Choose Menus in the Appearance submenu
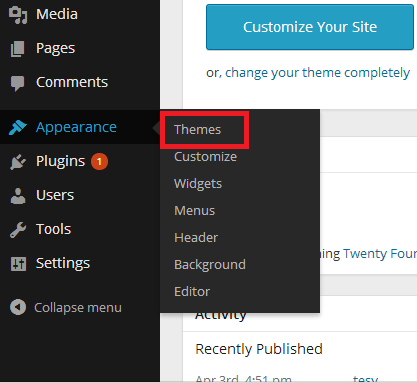417x383 pixels. (x=194, y=211)
